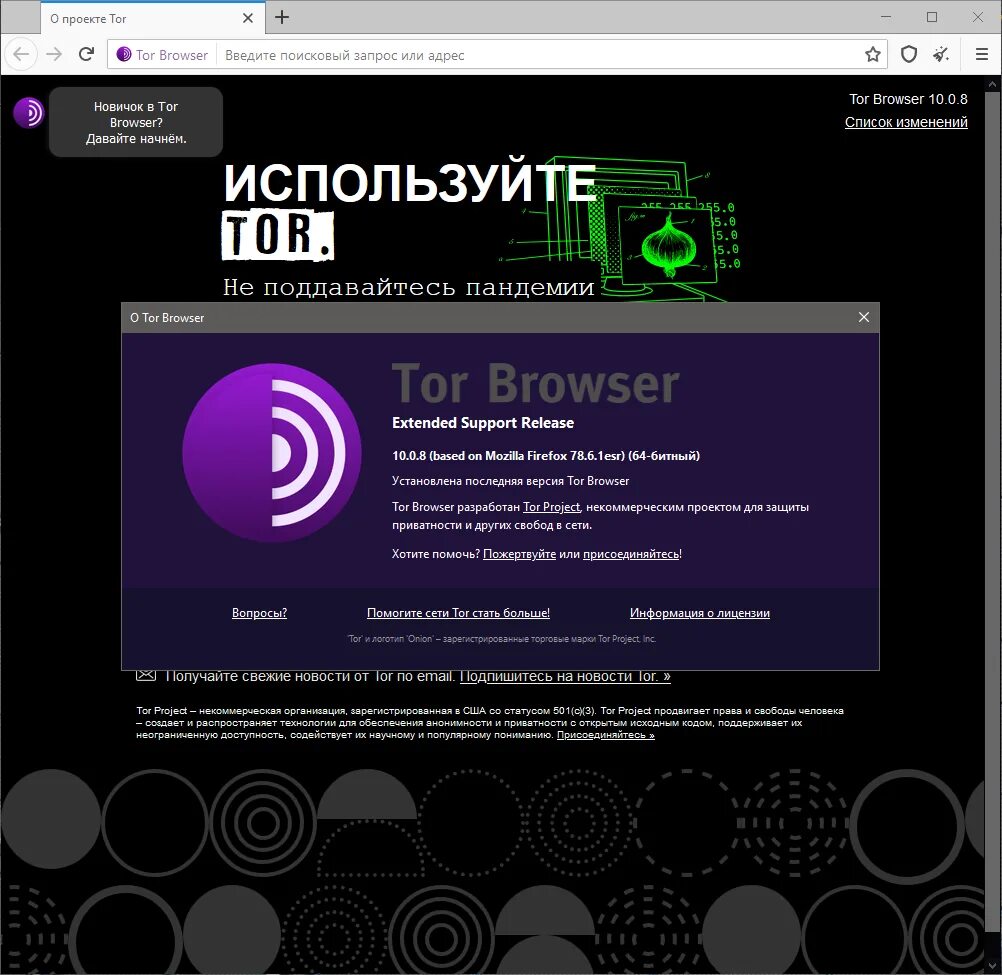Reload the current page
Viewport: 1002px width, 975px height.
click(x=86, y=54)
